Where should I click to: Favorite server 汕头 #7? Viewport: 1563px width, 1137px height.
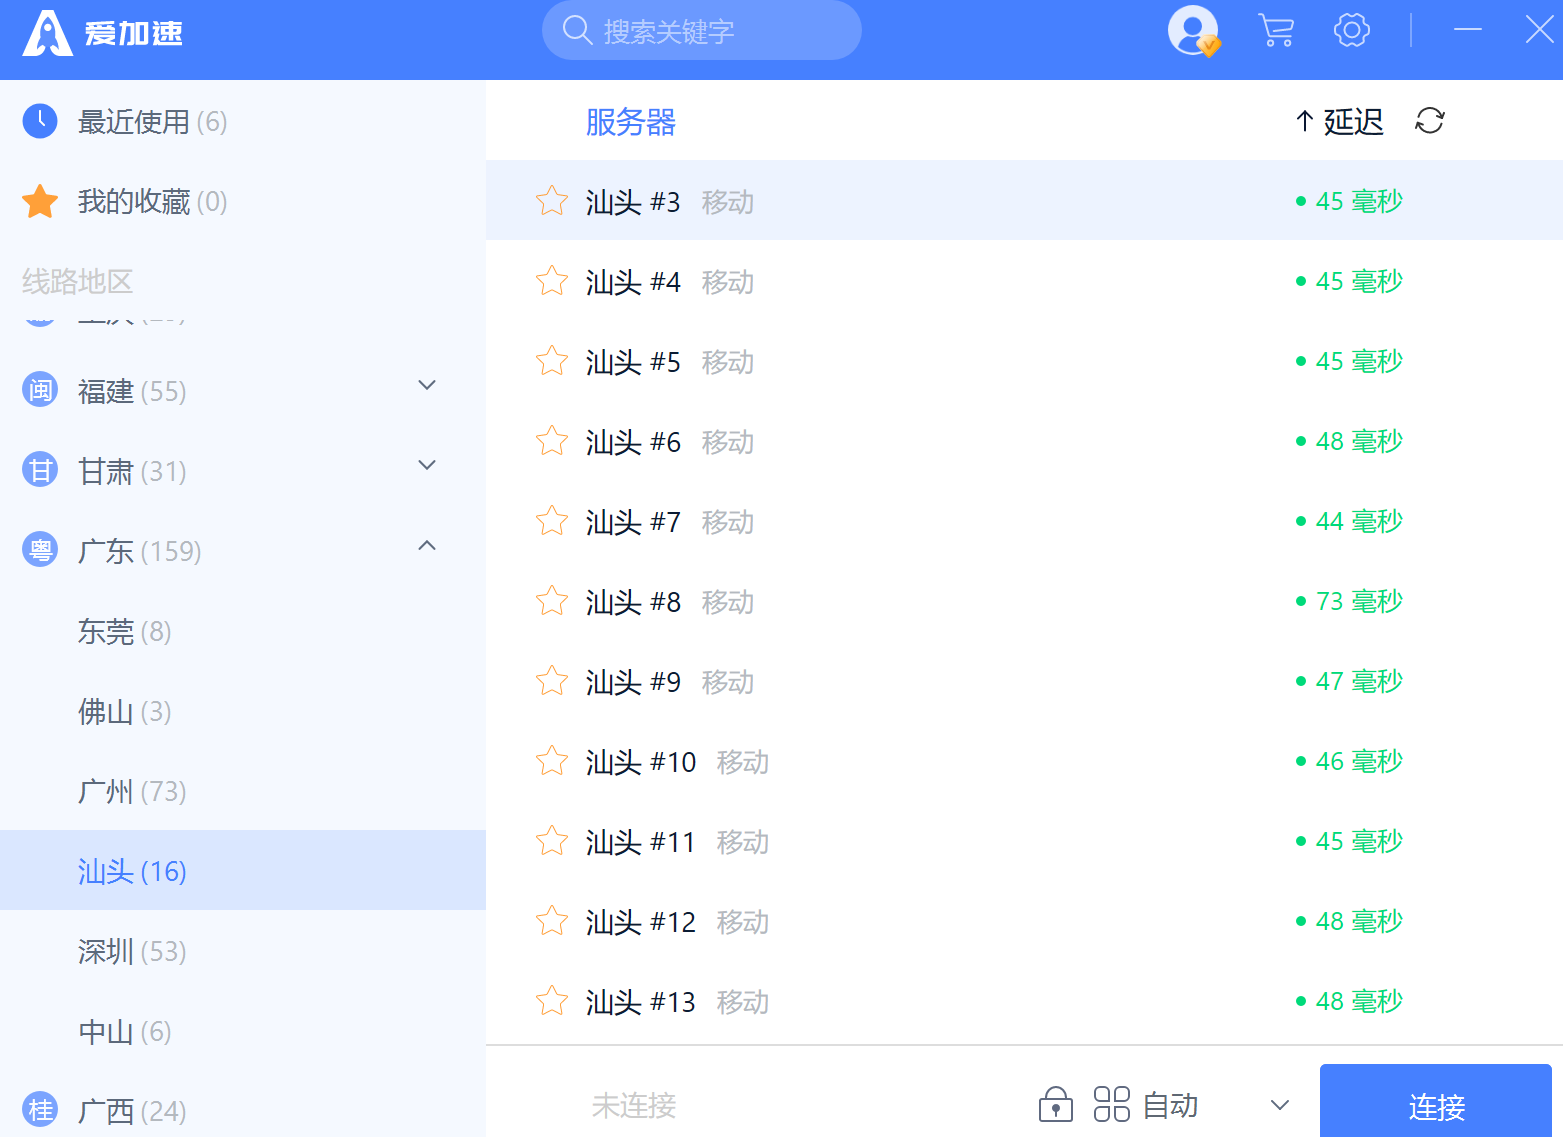tap(552, 521)
